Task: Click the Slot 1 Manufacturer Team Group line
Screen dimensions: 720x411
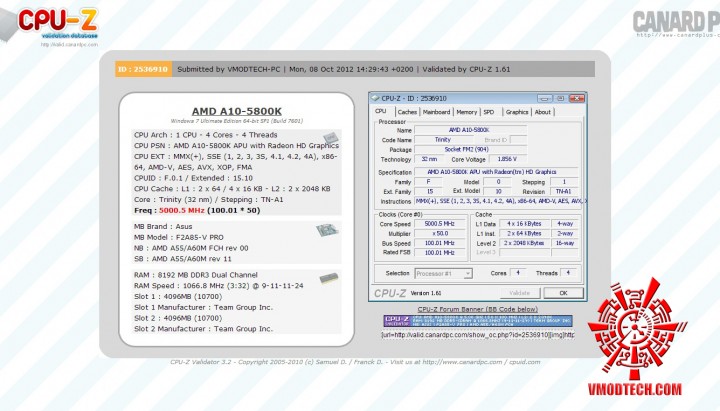Action: click(203, 307)
